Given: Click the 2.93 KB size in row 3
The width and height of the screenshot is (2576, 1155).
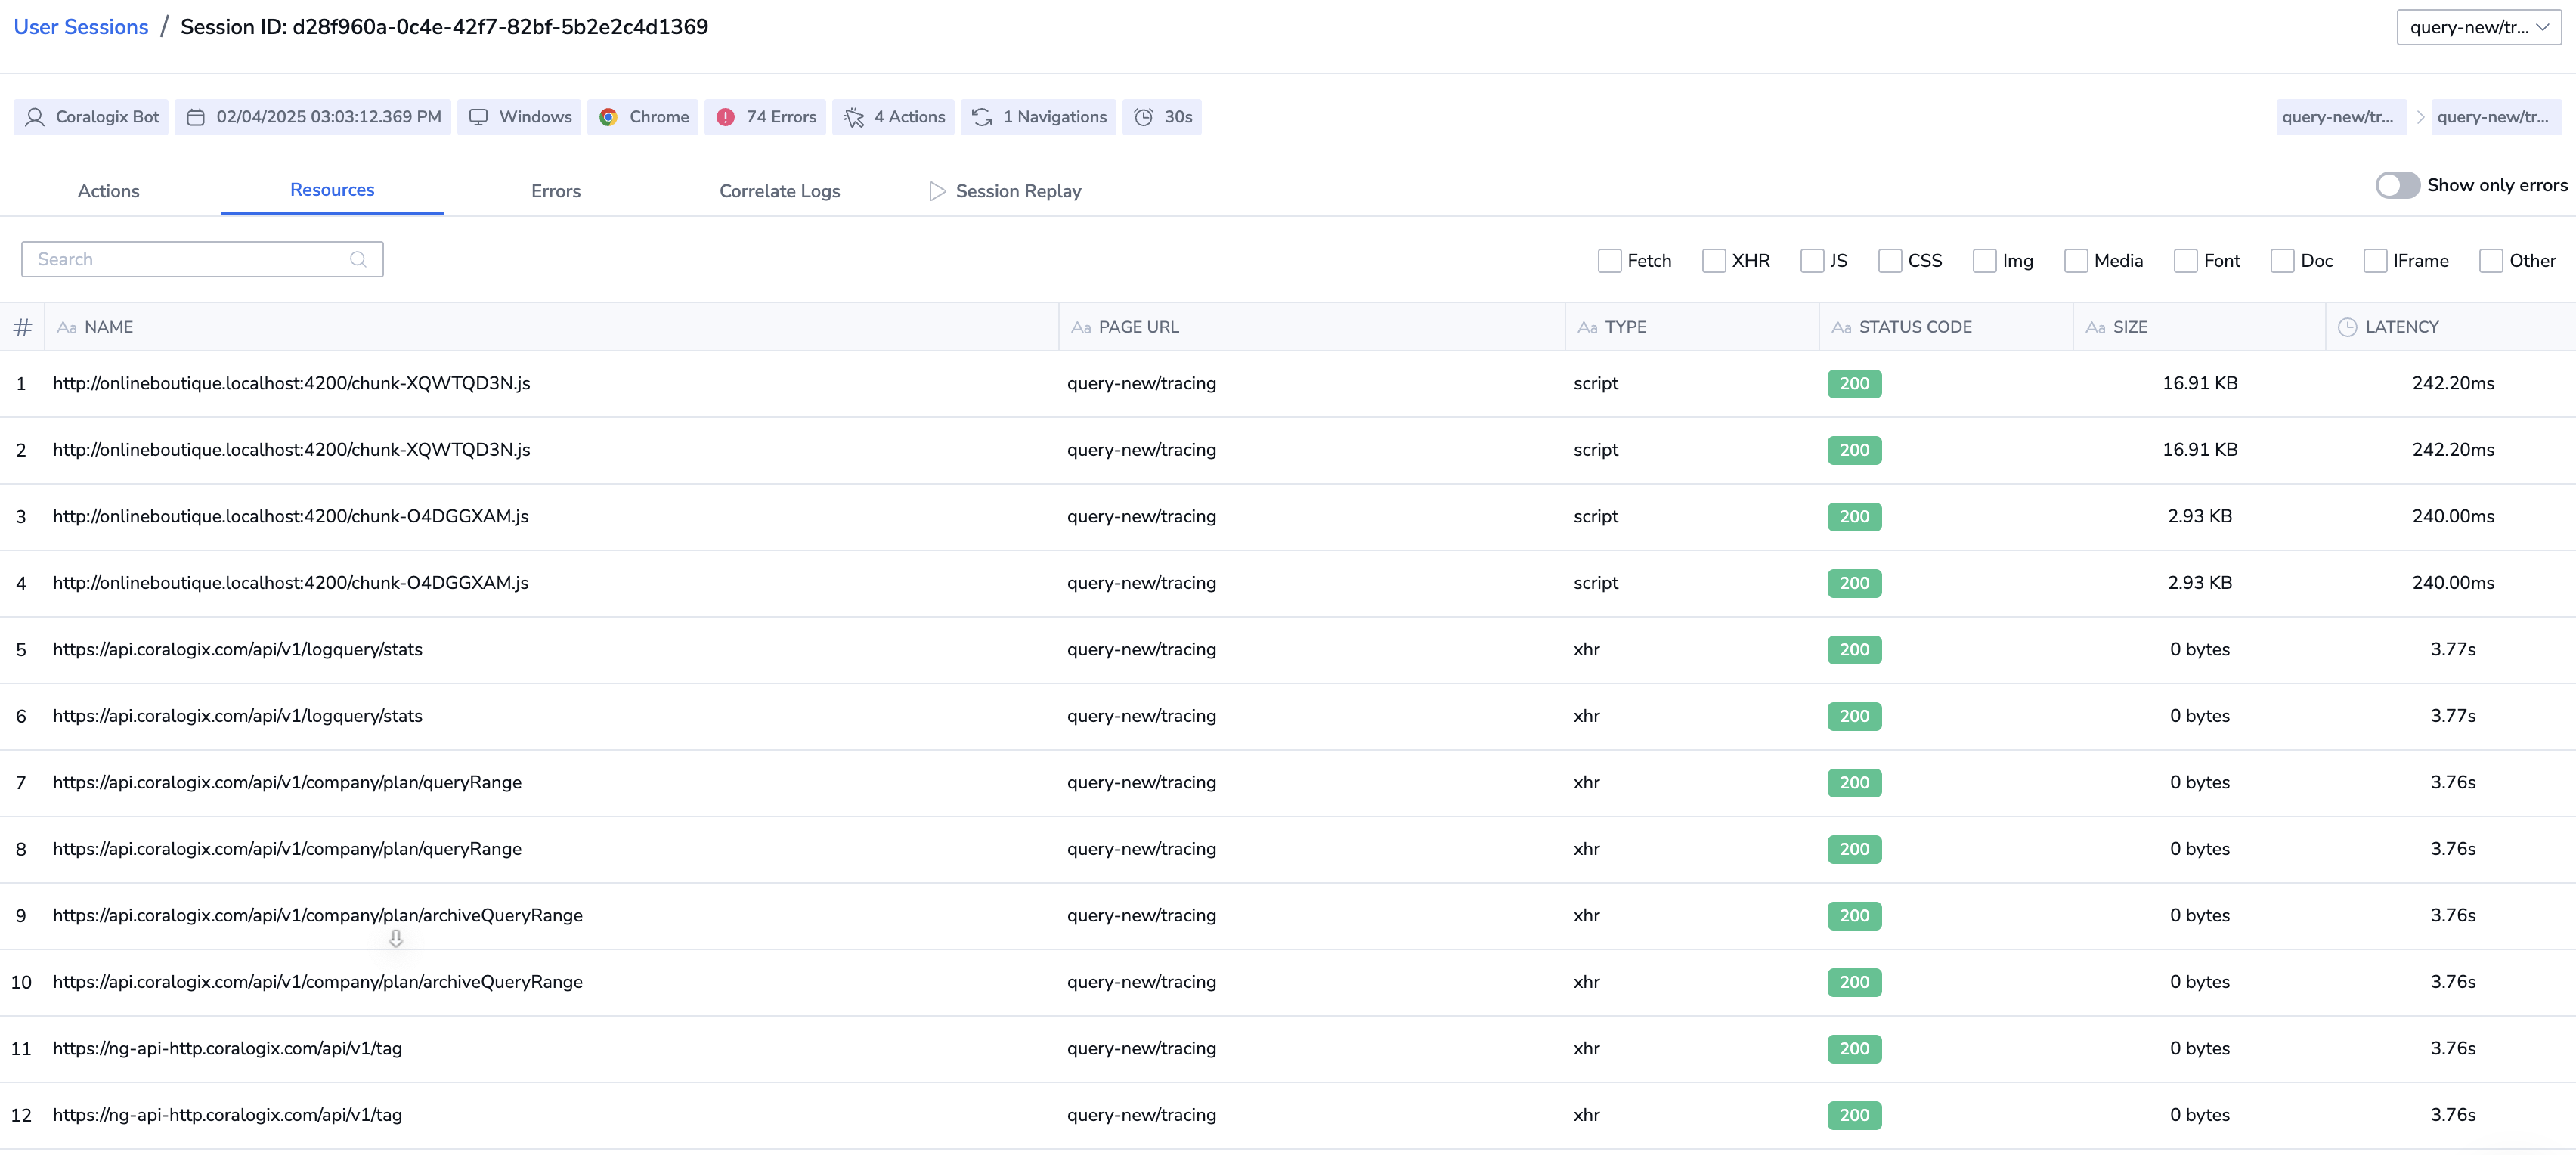Looking at the screenshot, I should tap(2200, 517).
